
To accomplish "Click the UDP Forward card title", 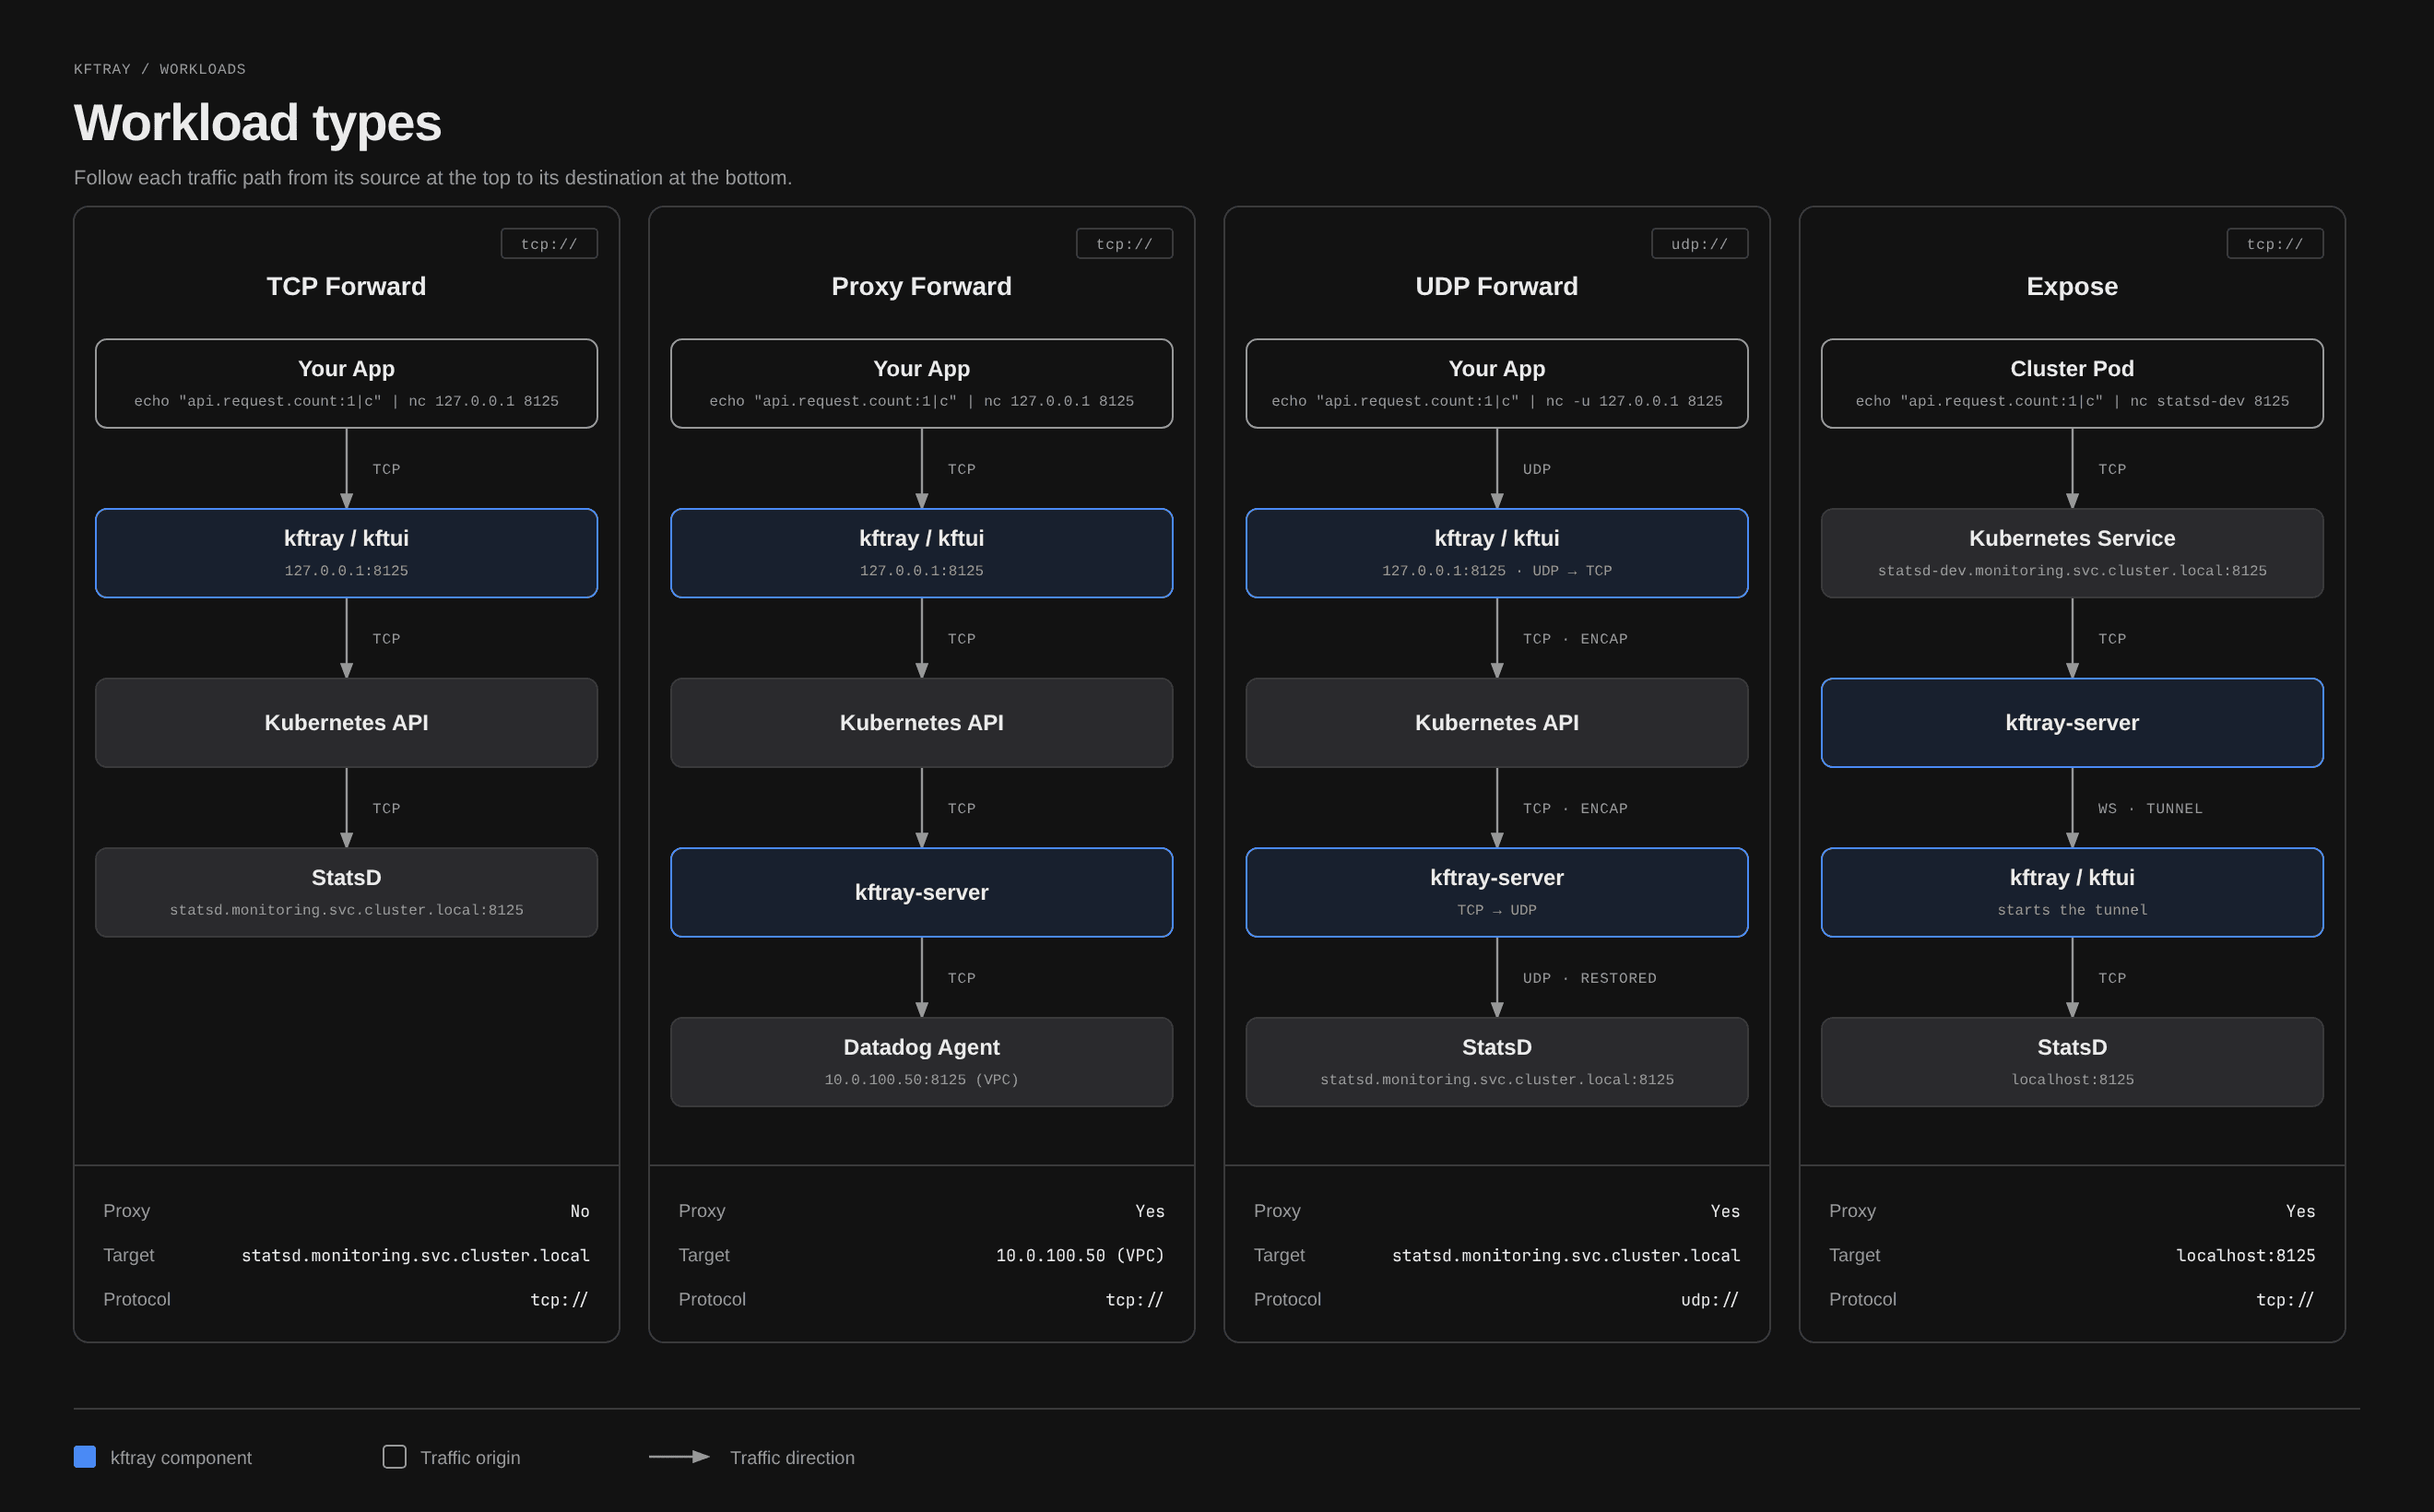I will (1496, 286).
